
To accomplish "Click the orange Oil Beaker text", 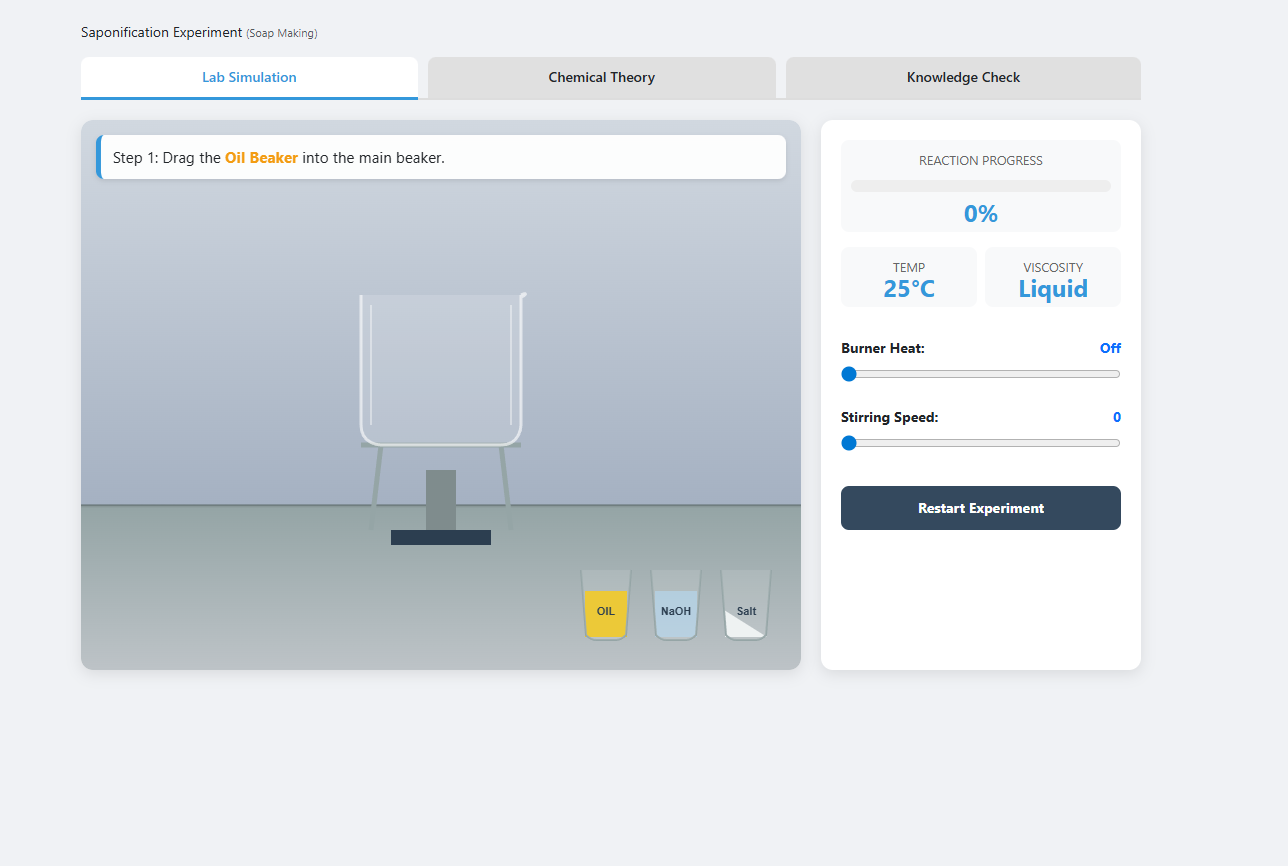I will (x=261, y=158).
